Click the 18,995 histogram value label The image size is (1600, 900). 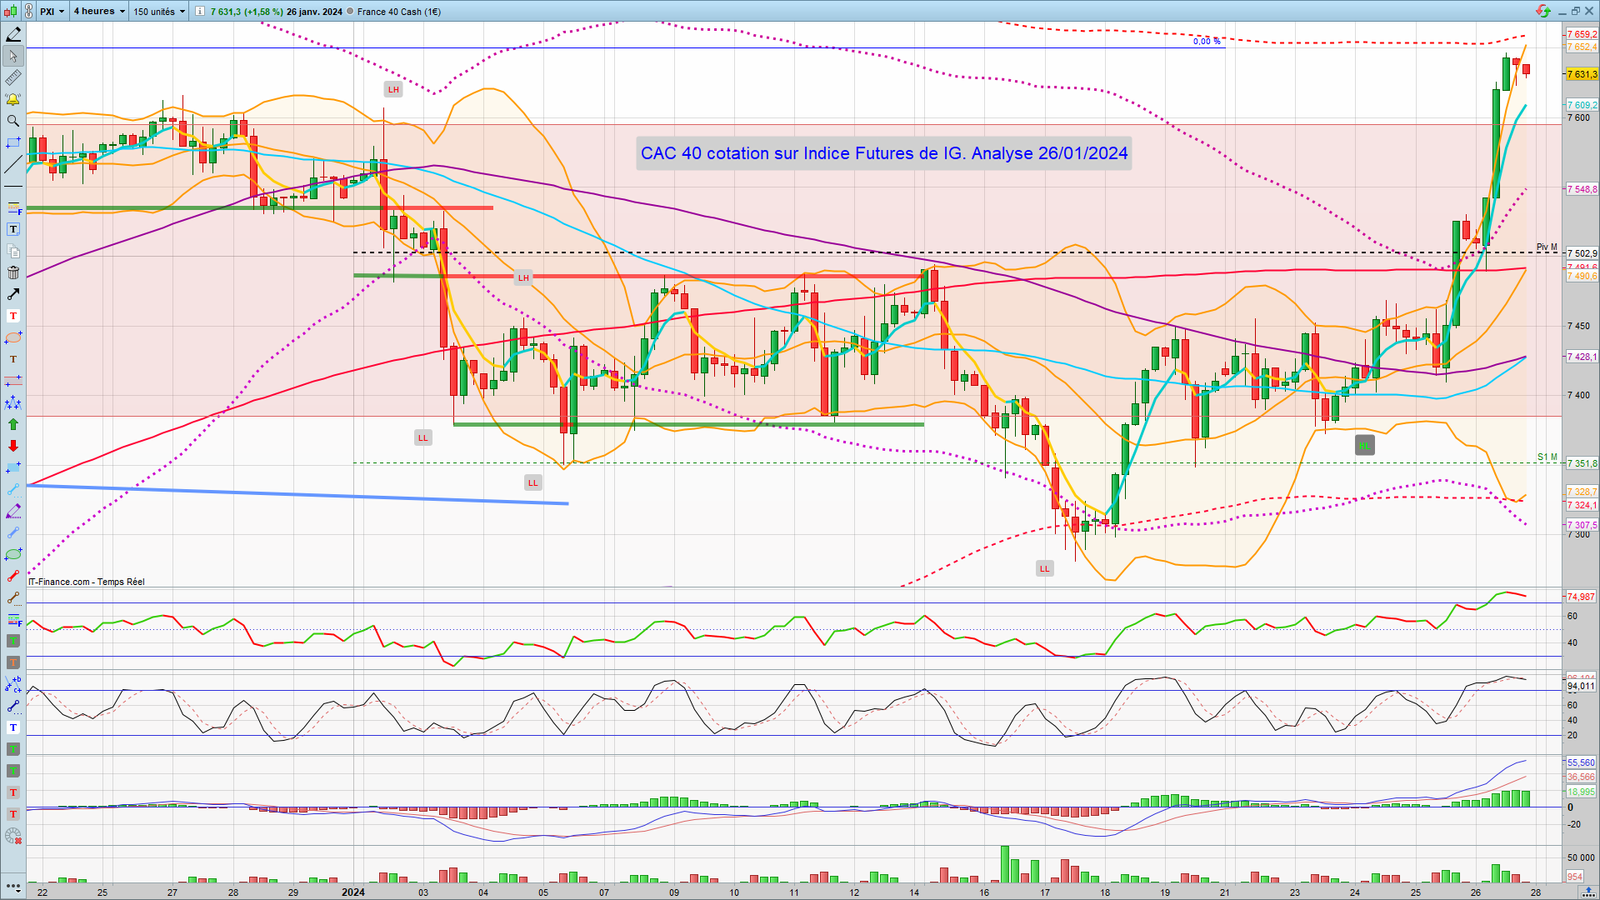pos(1581,792)
